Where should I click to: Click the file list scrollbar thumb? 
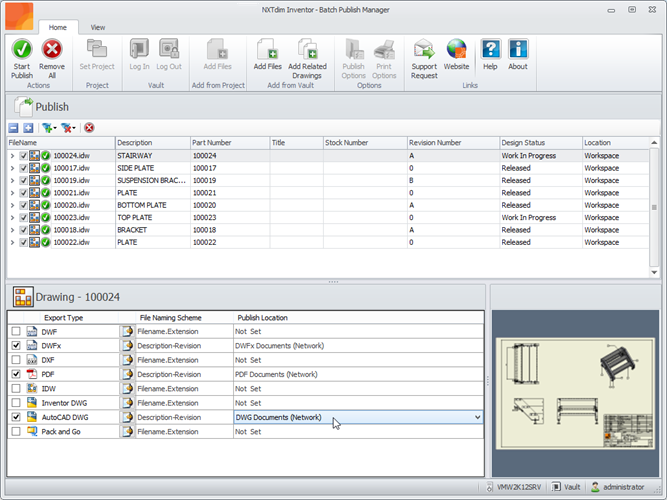654,207
